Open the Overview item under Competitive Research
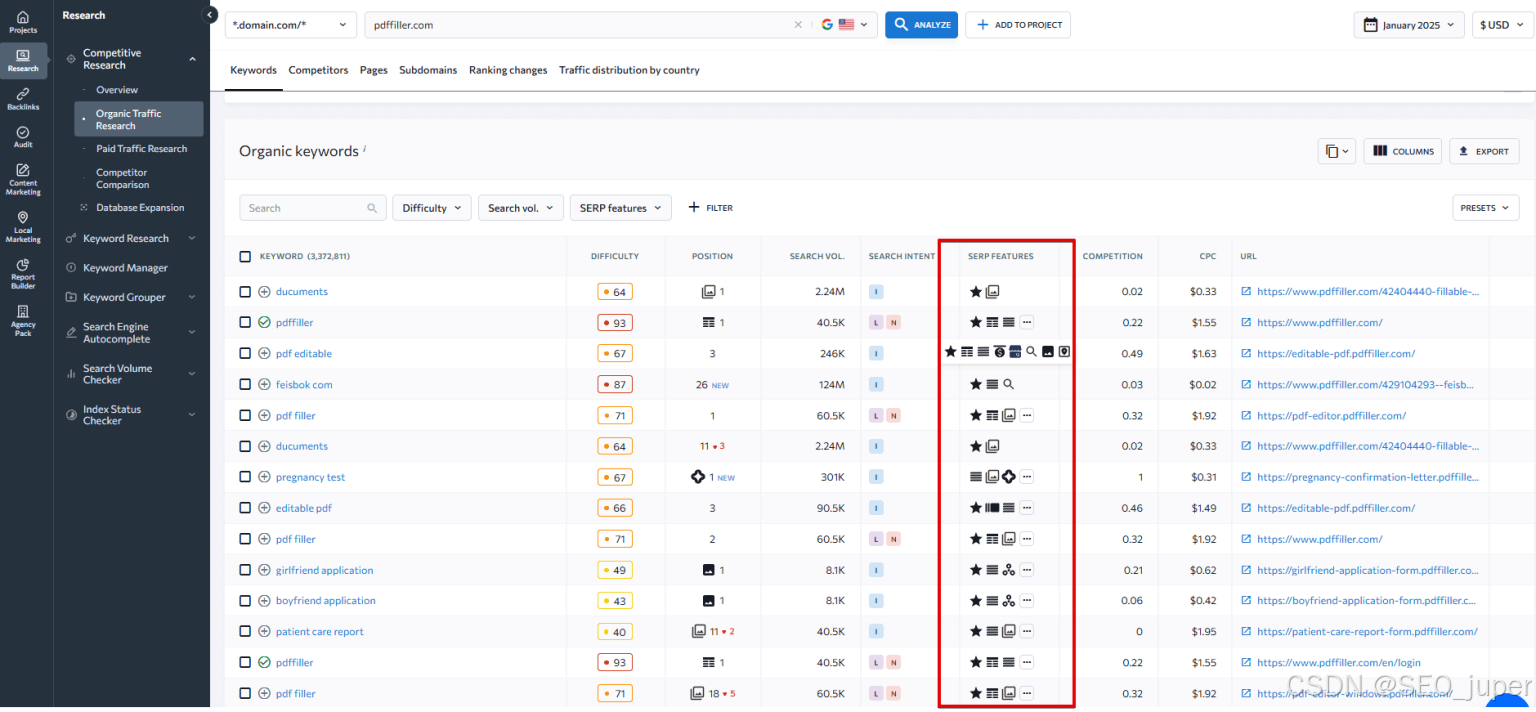Image resolution: width=1536 pixels, height=712 pixels. click(117, 90)
